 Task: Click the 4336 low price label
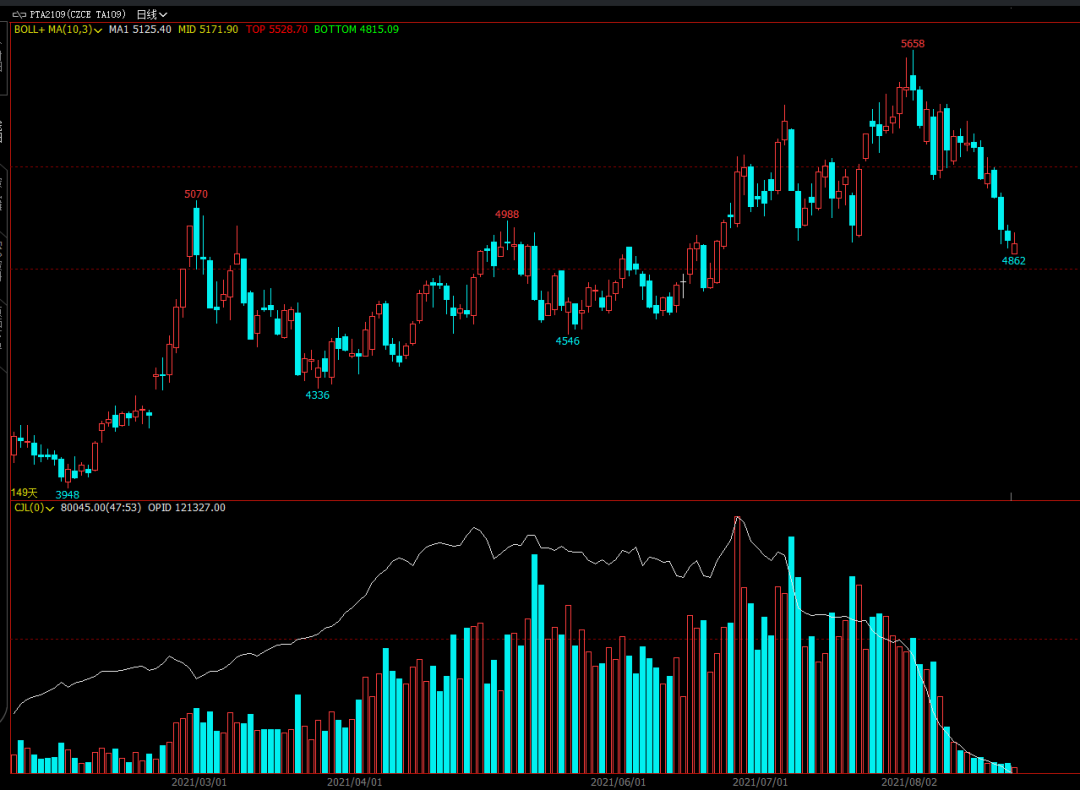coord(318,395)
